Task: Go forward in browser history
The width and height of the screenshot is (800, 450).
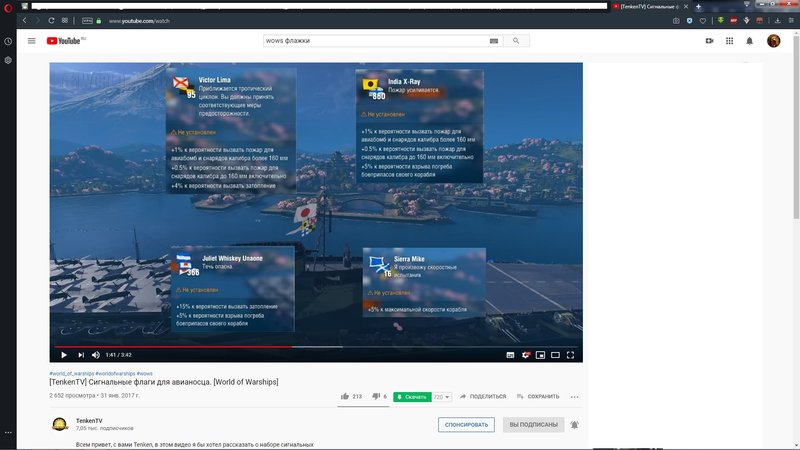Action: click(37, 20)
